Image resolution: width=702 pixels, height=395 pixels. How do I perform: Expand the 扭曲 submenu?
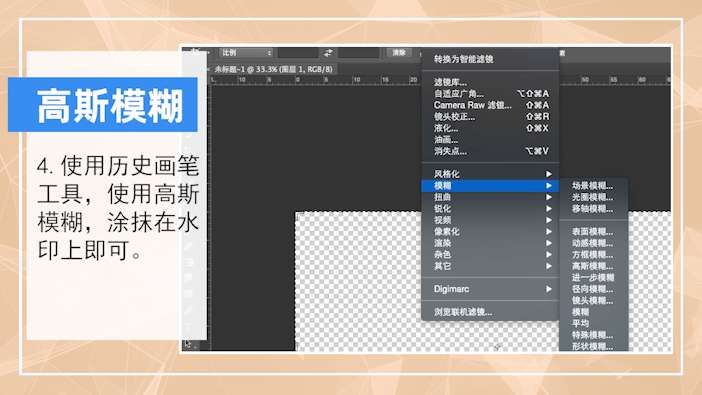[x=490, y=197]
